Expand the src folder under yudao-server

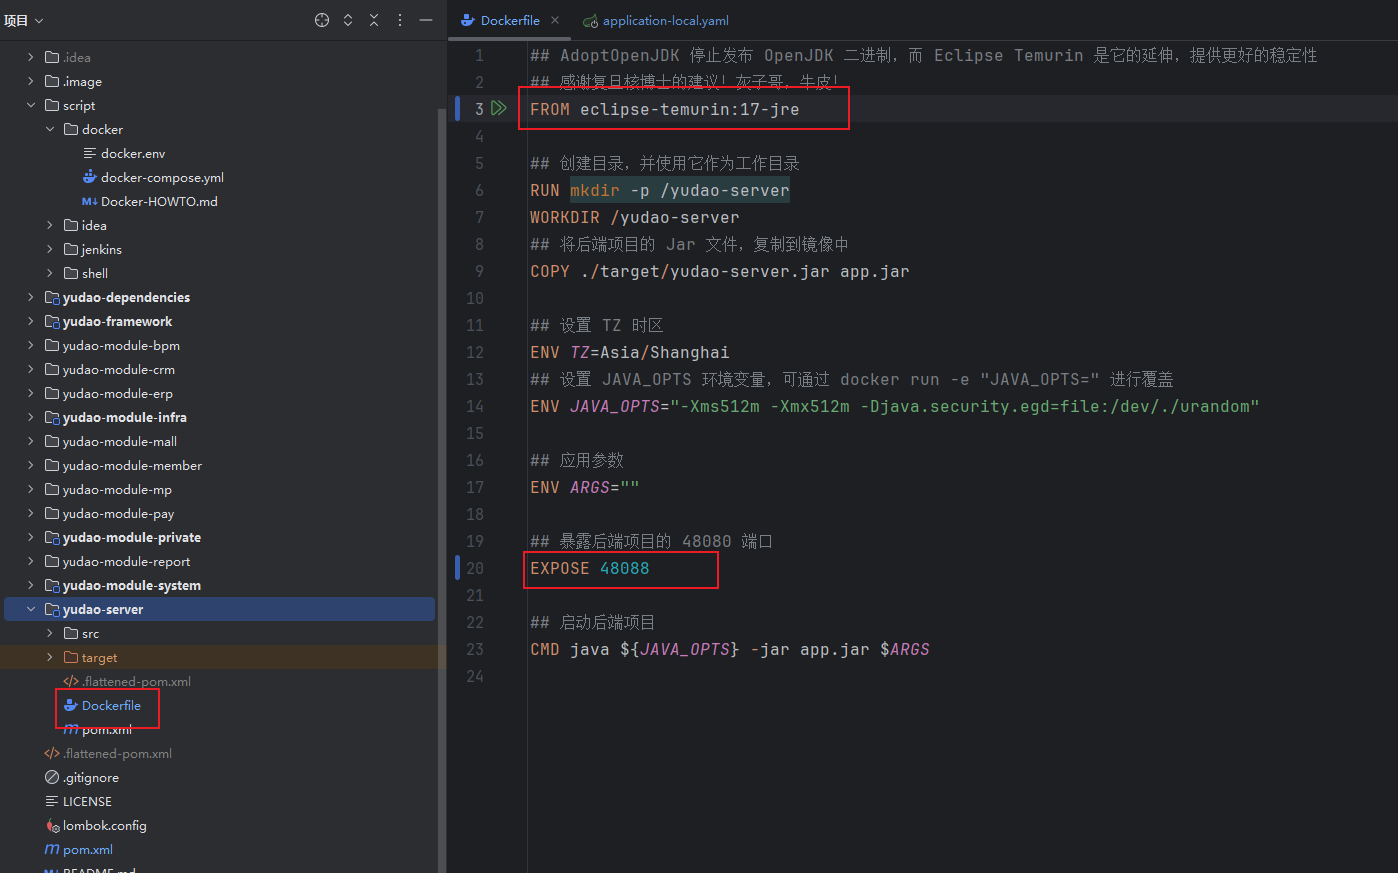coord(50,633)
